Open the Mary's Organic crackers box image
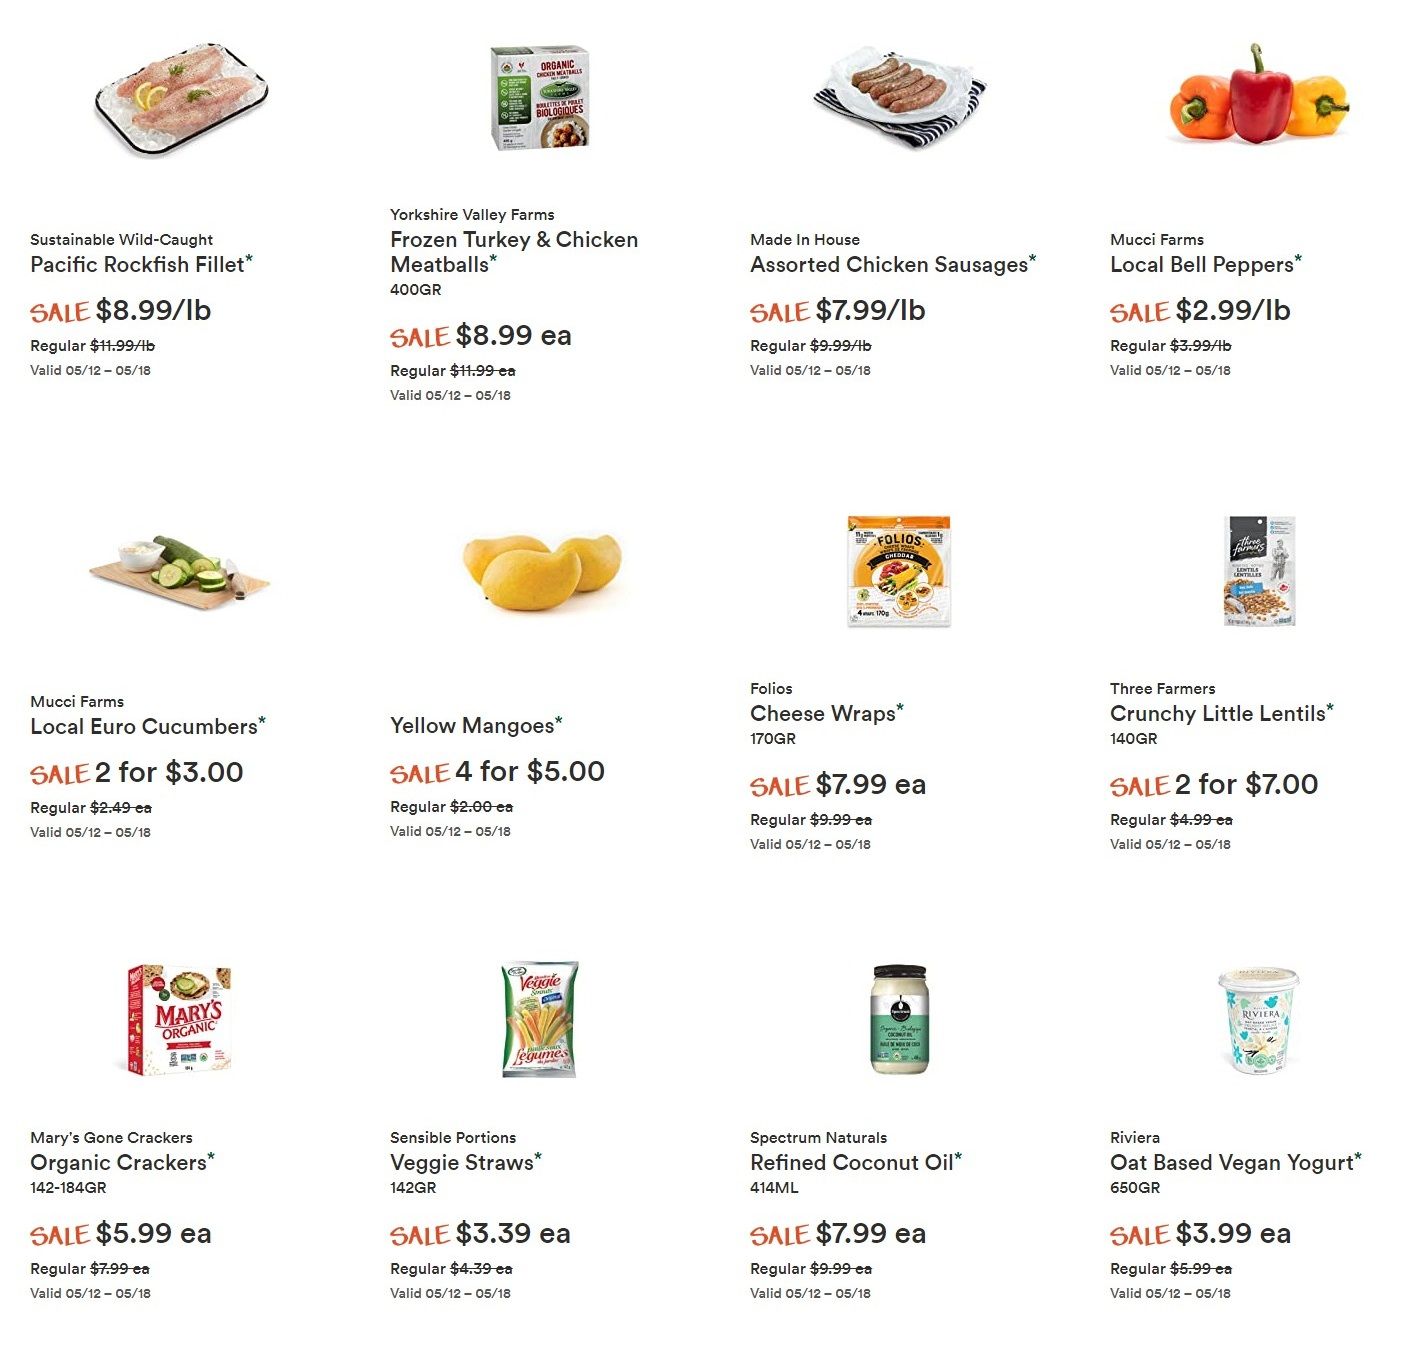The image size is (1422, 1358). 180,1020
